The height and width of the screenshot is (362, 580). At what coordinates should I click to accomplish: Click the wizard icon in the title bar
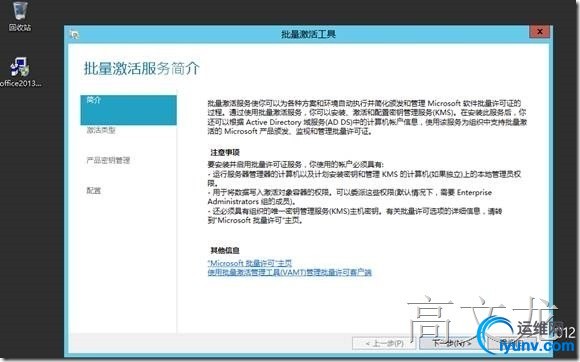pos(74,35)
